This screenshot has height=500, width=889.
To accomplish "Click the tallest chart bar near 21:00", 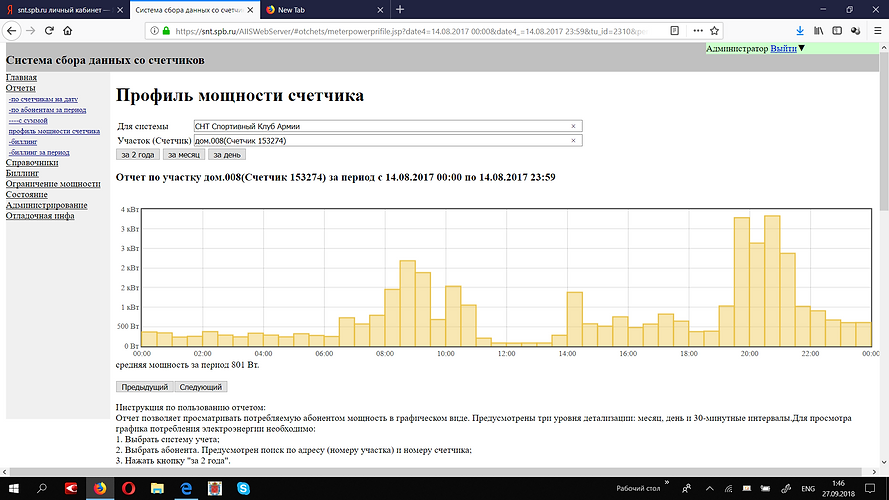I will (772, 281).
